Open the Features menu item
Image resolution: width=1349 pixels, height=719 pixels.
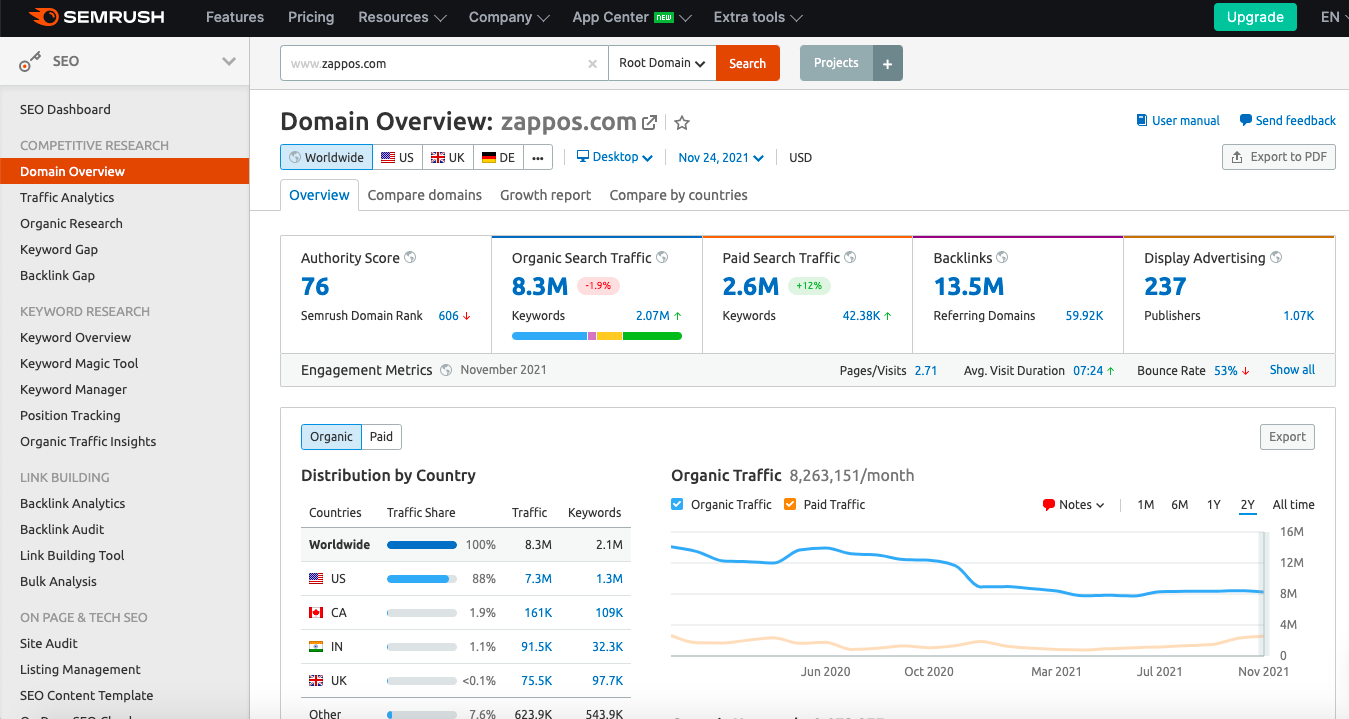pos(235,17)
